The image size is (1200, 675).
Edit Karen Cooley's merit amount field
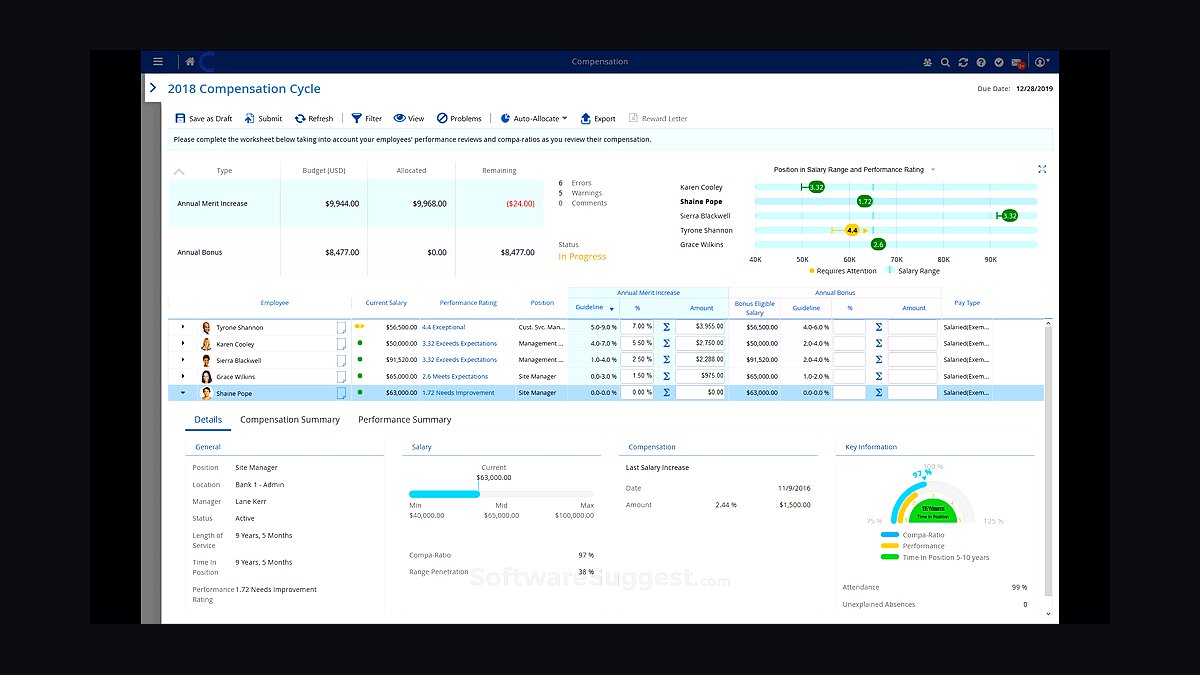(701, 344)
